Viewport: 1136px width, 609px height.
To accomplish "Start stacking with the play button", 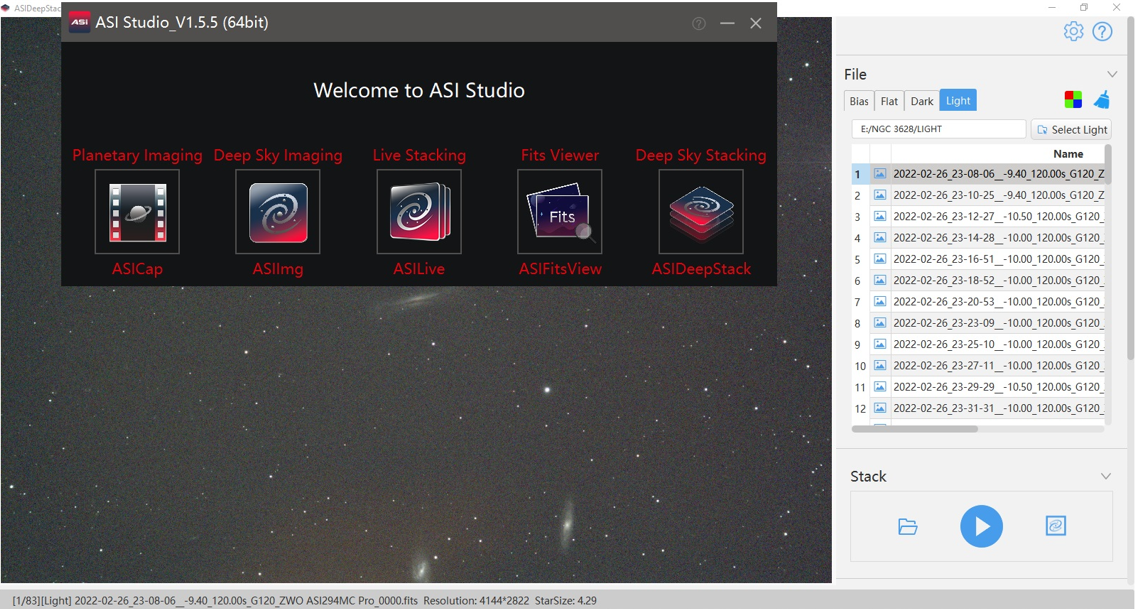I will click(981, 526).
